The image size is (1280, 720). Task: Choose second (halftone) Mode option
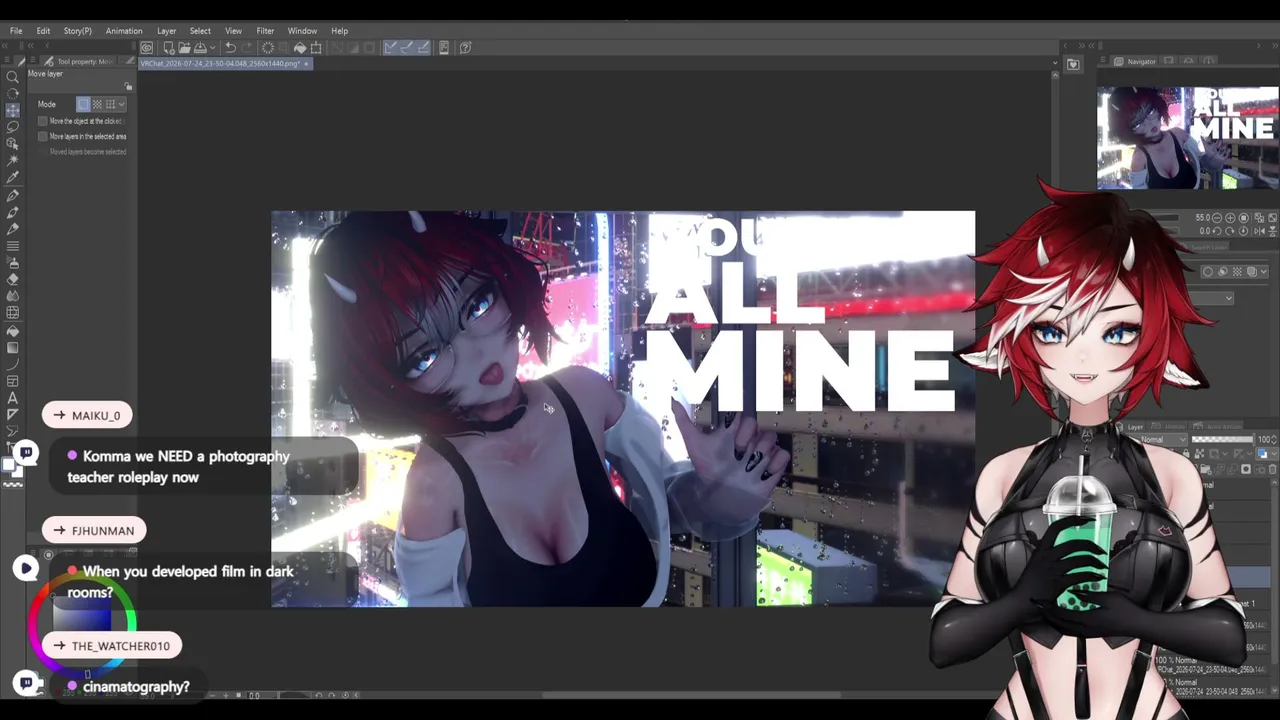coord(97,104)
